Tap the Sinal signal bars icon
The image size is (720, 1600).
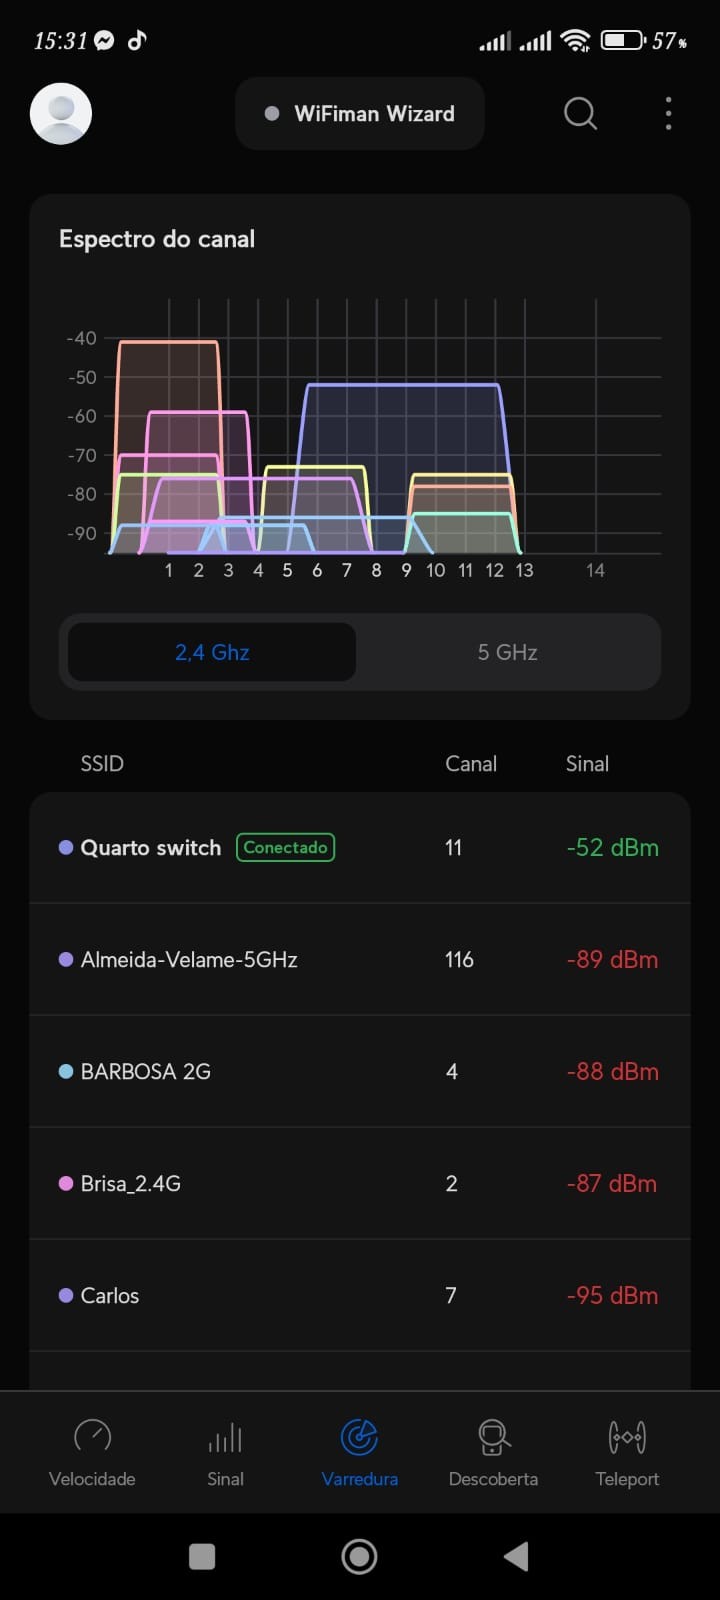pos(225,1438)
